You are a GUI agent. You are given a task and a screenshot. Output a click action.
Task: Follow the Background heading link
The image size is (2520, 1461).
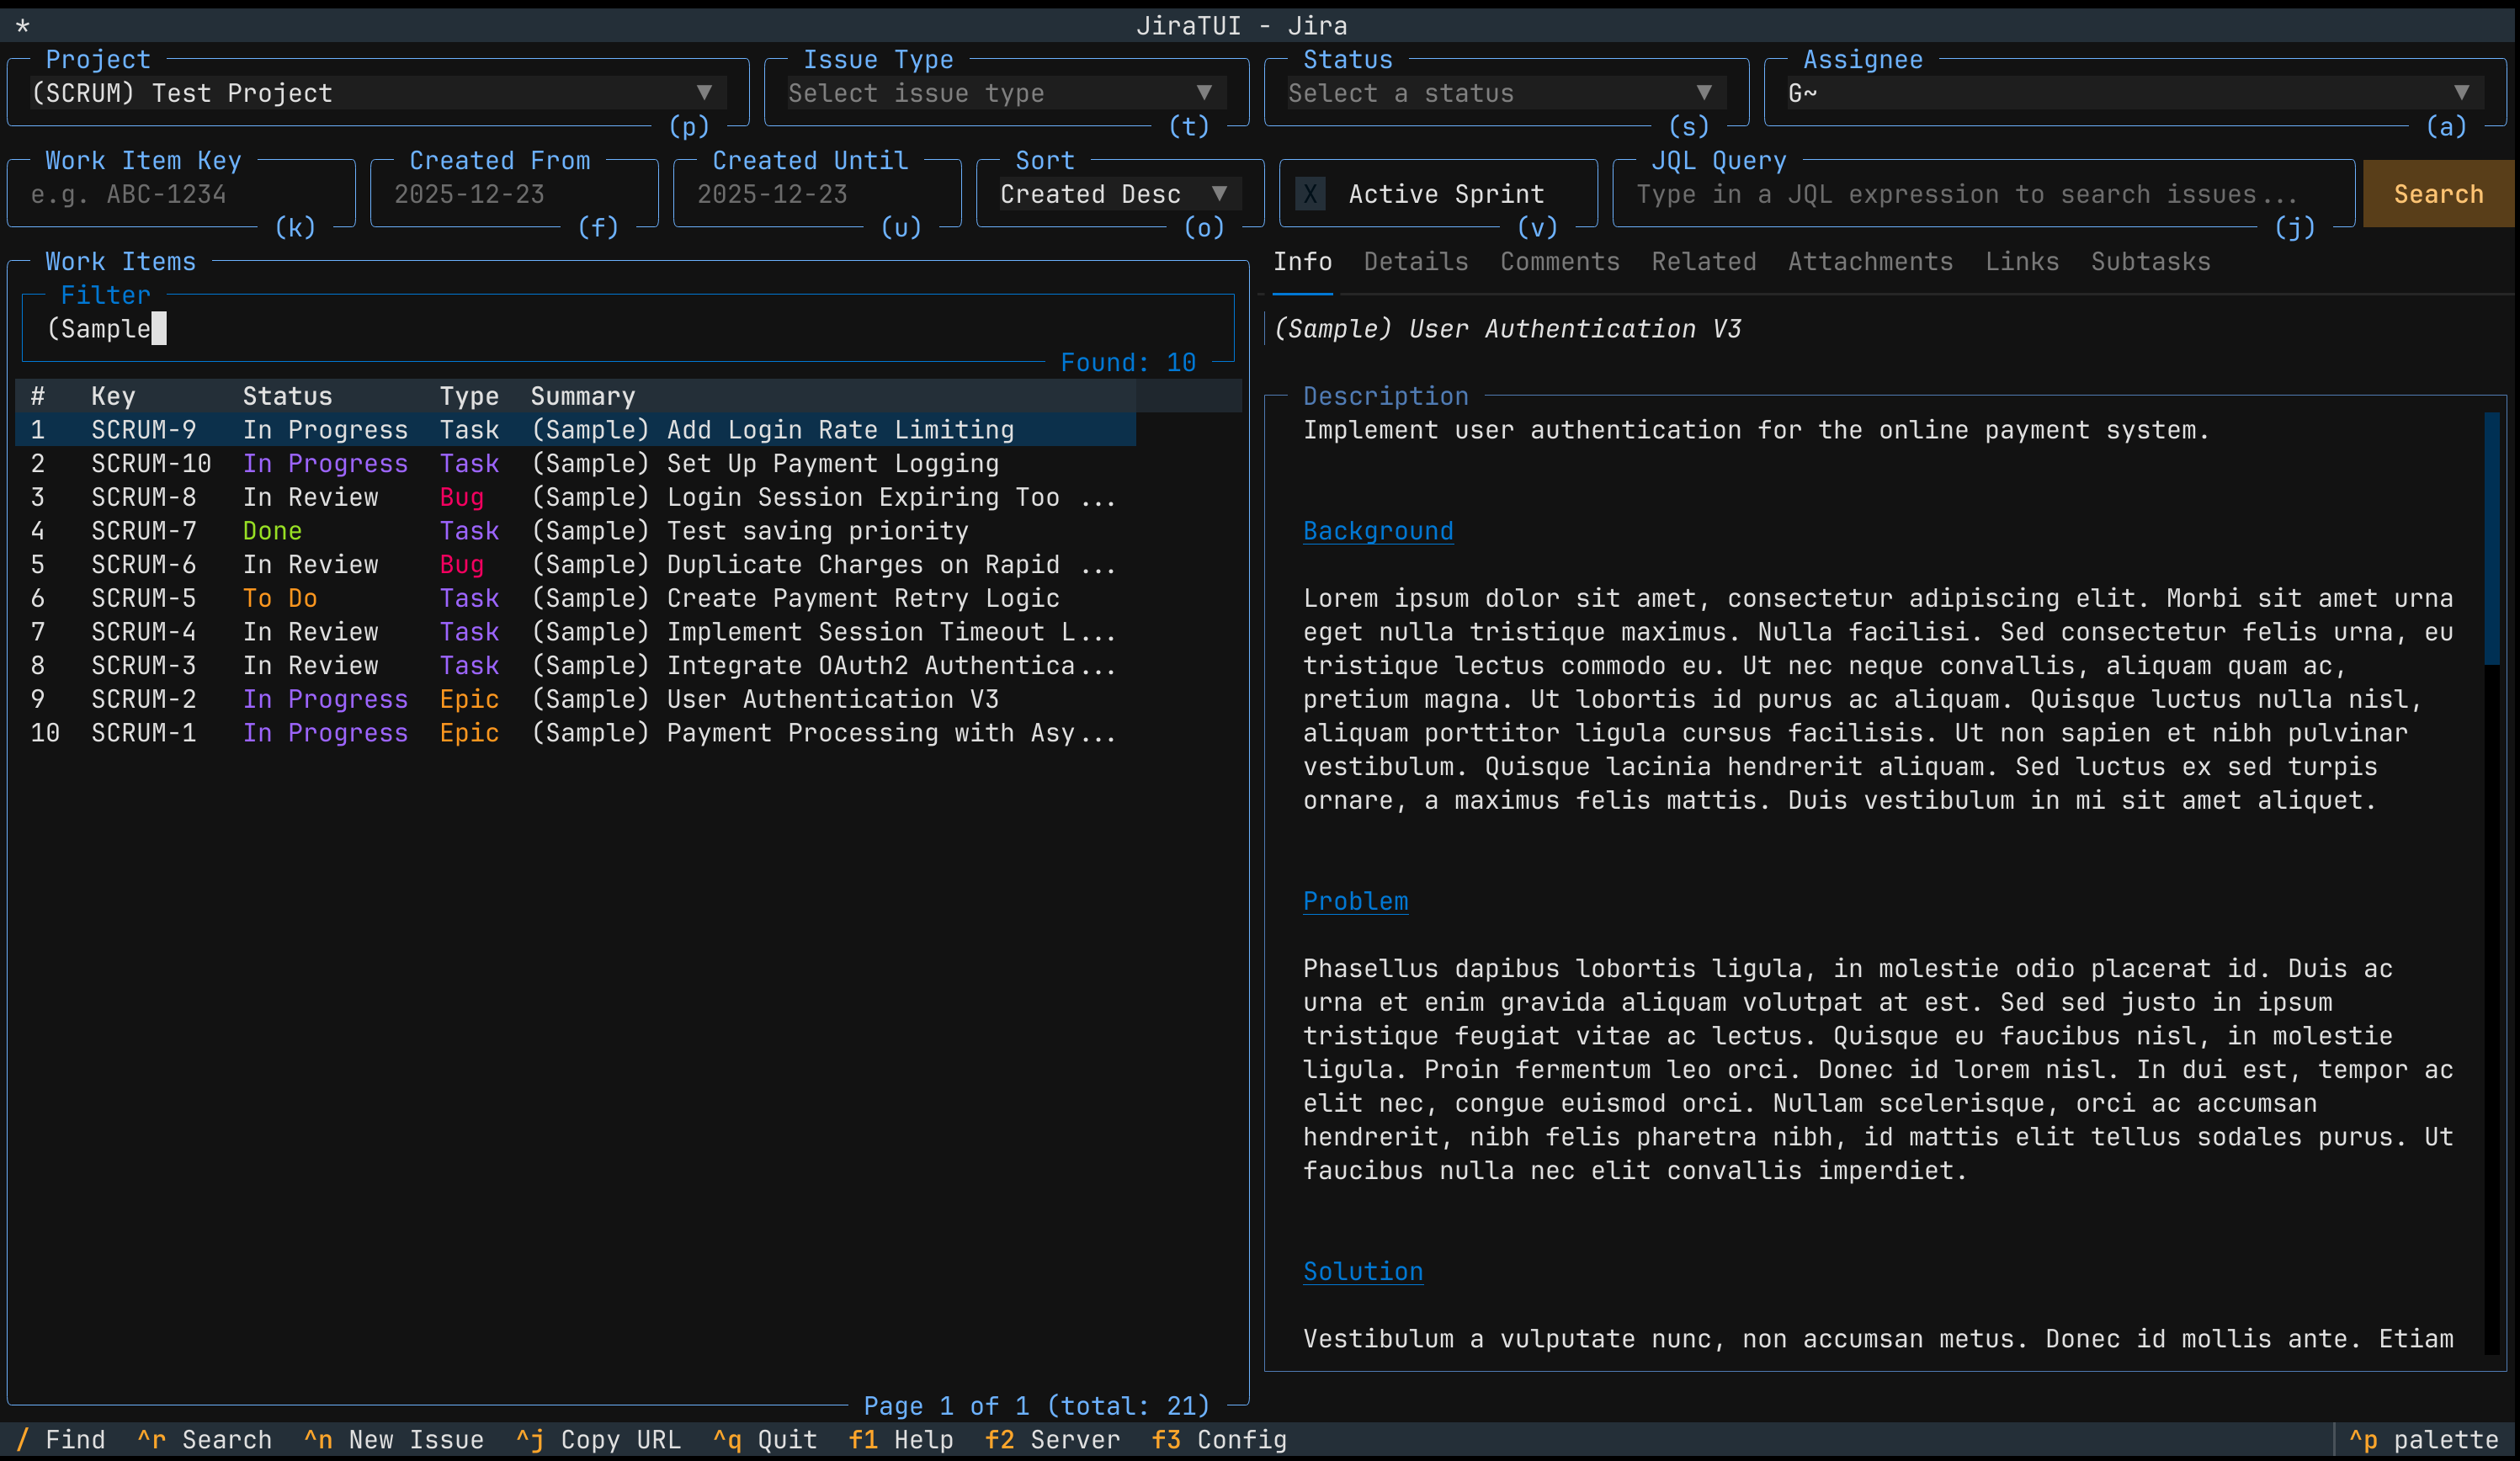(x=1377, y=531)
